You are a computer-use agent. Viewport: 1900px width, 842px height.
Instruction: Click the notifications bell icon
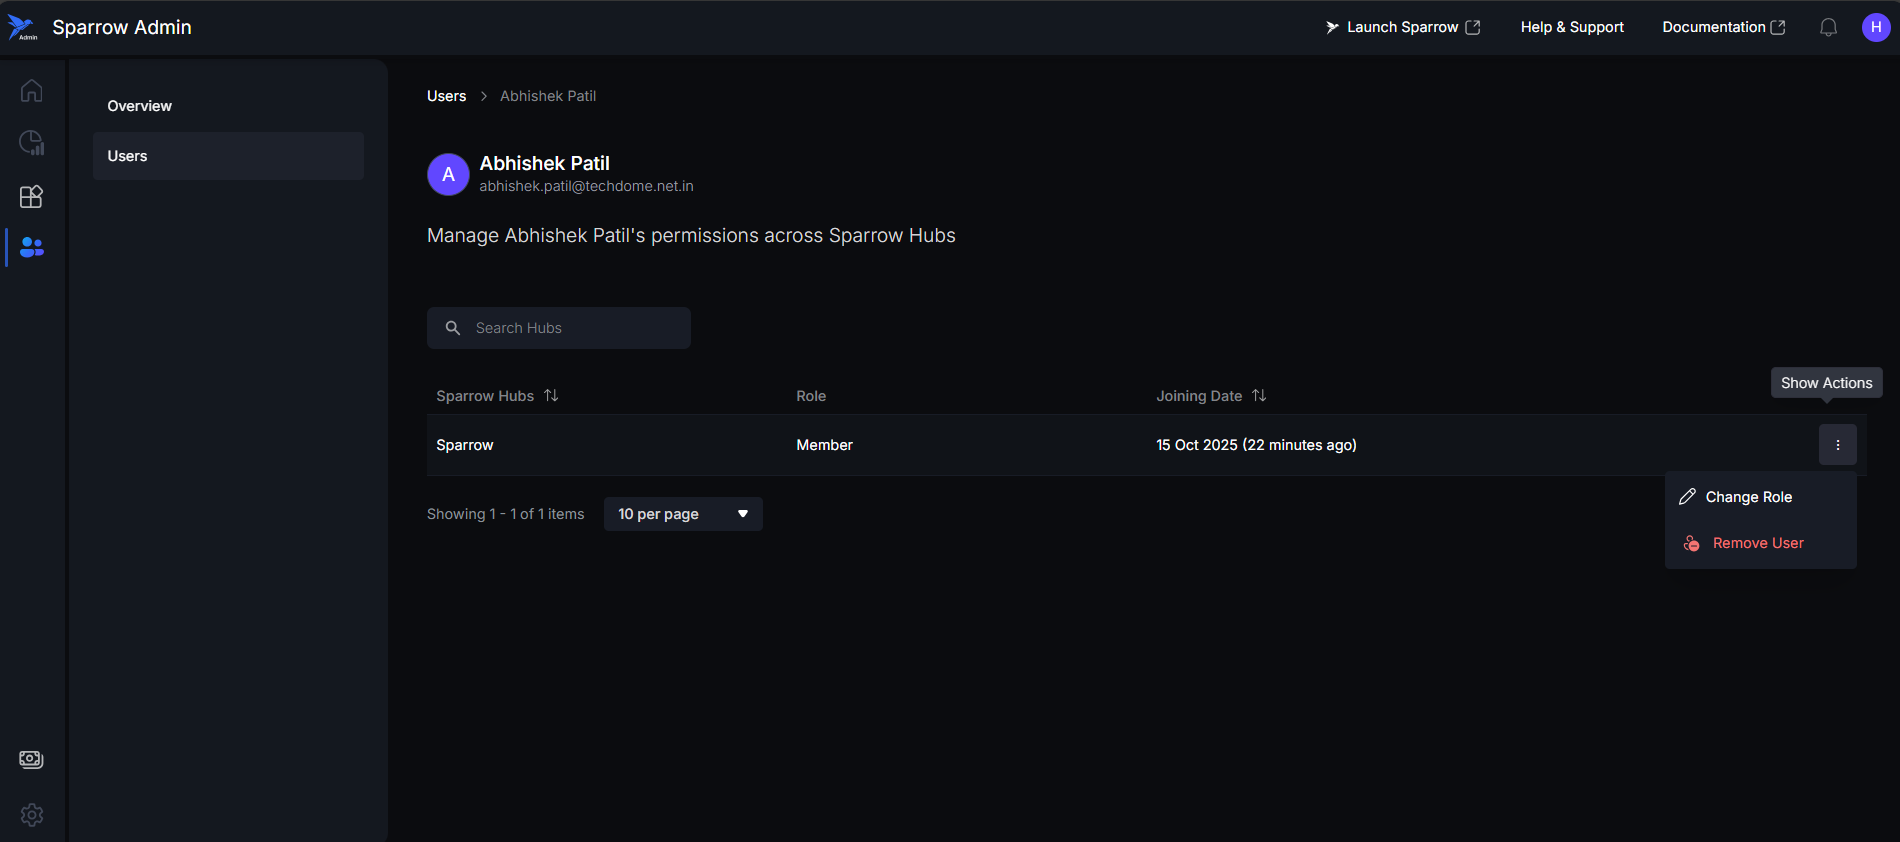coord(1828,27)
